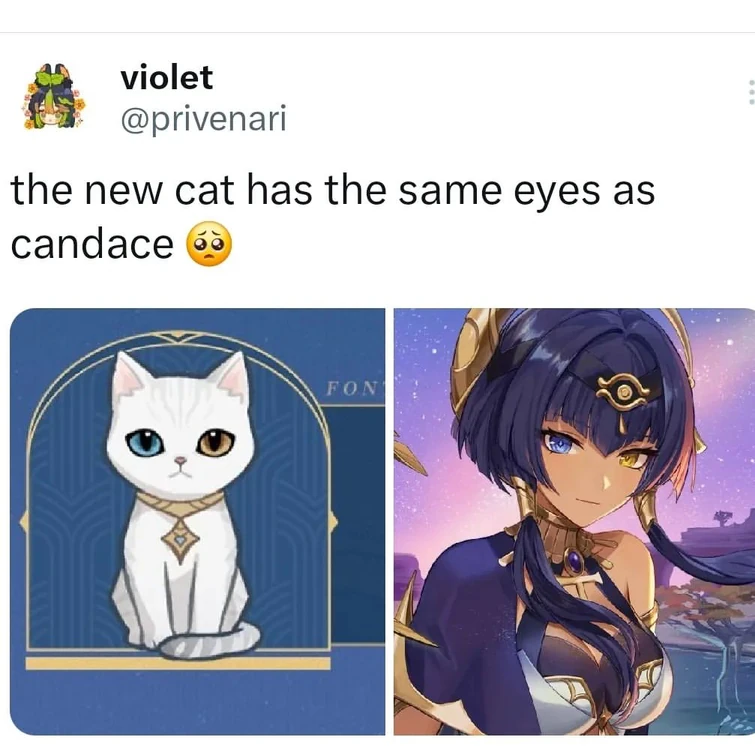Click Candace's blue eye

[561, 443]
